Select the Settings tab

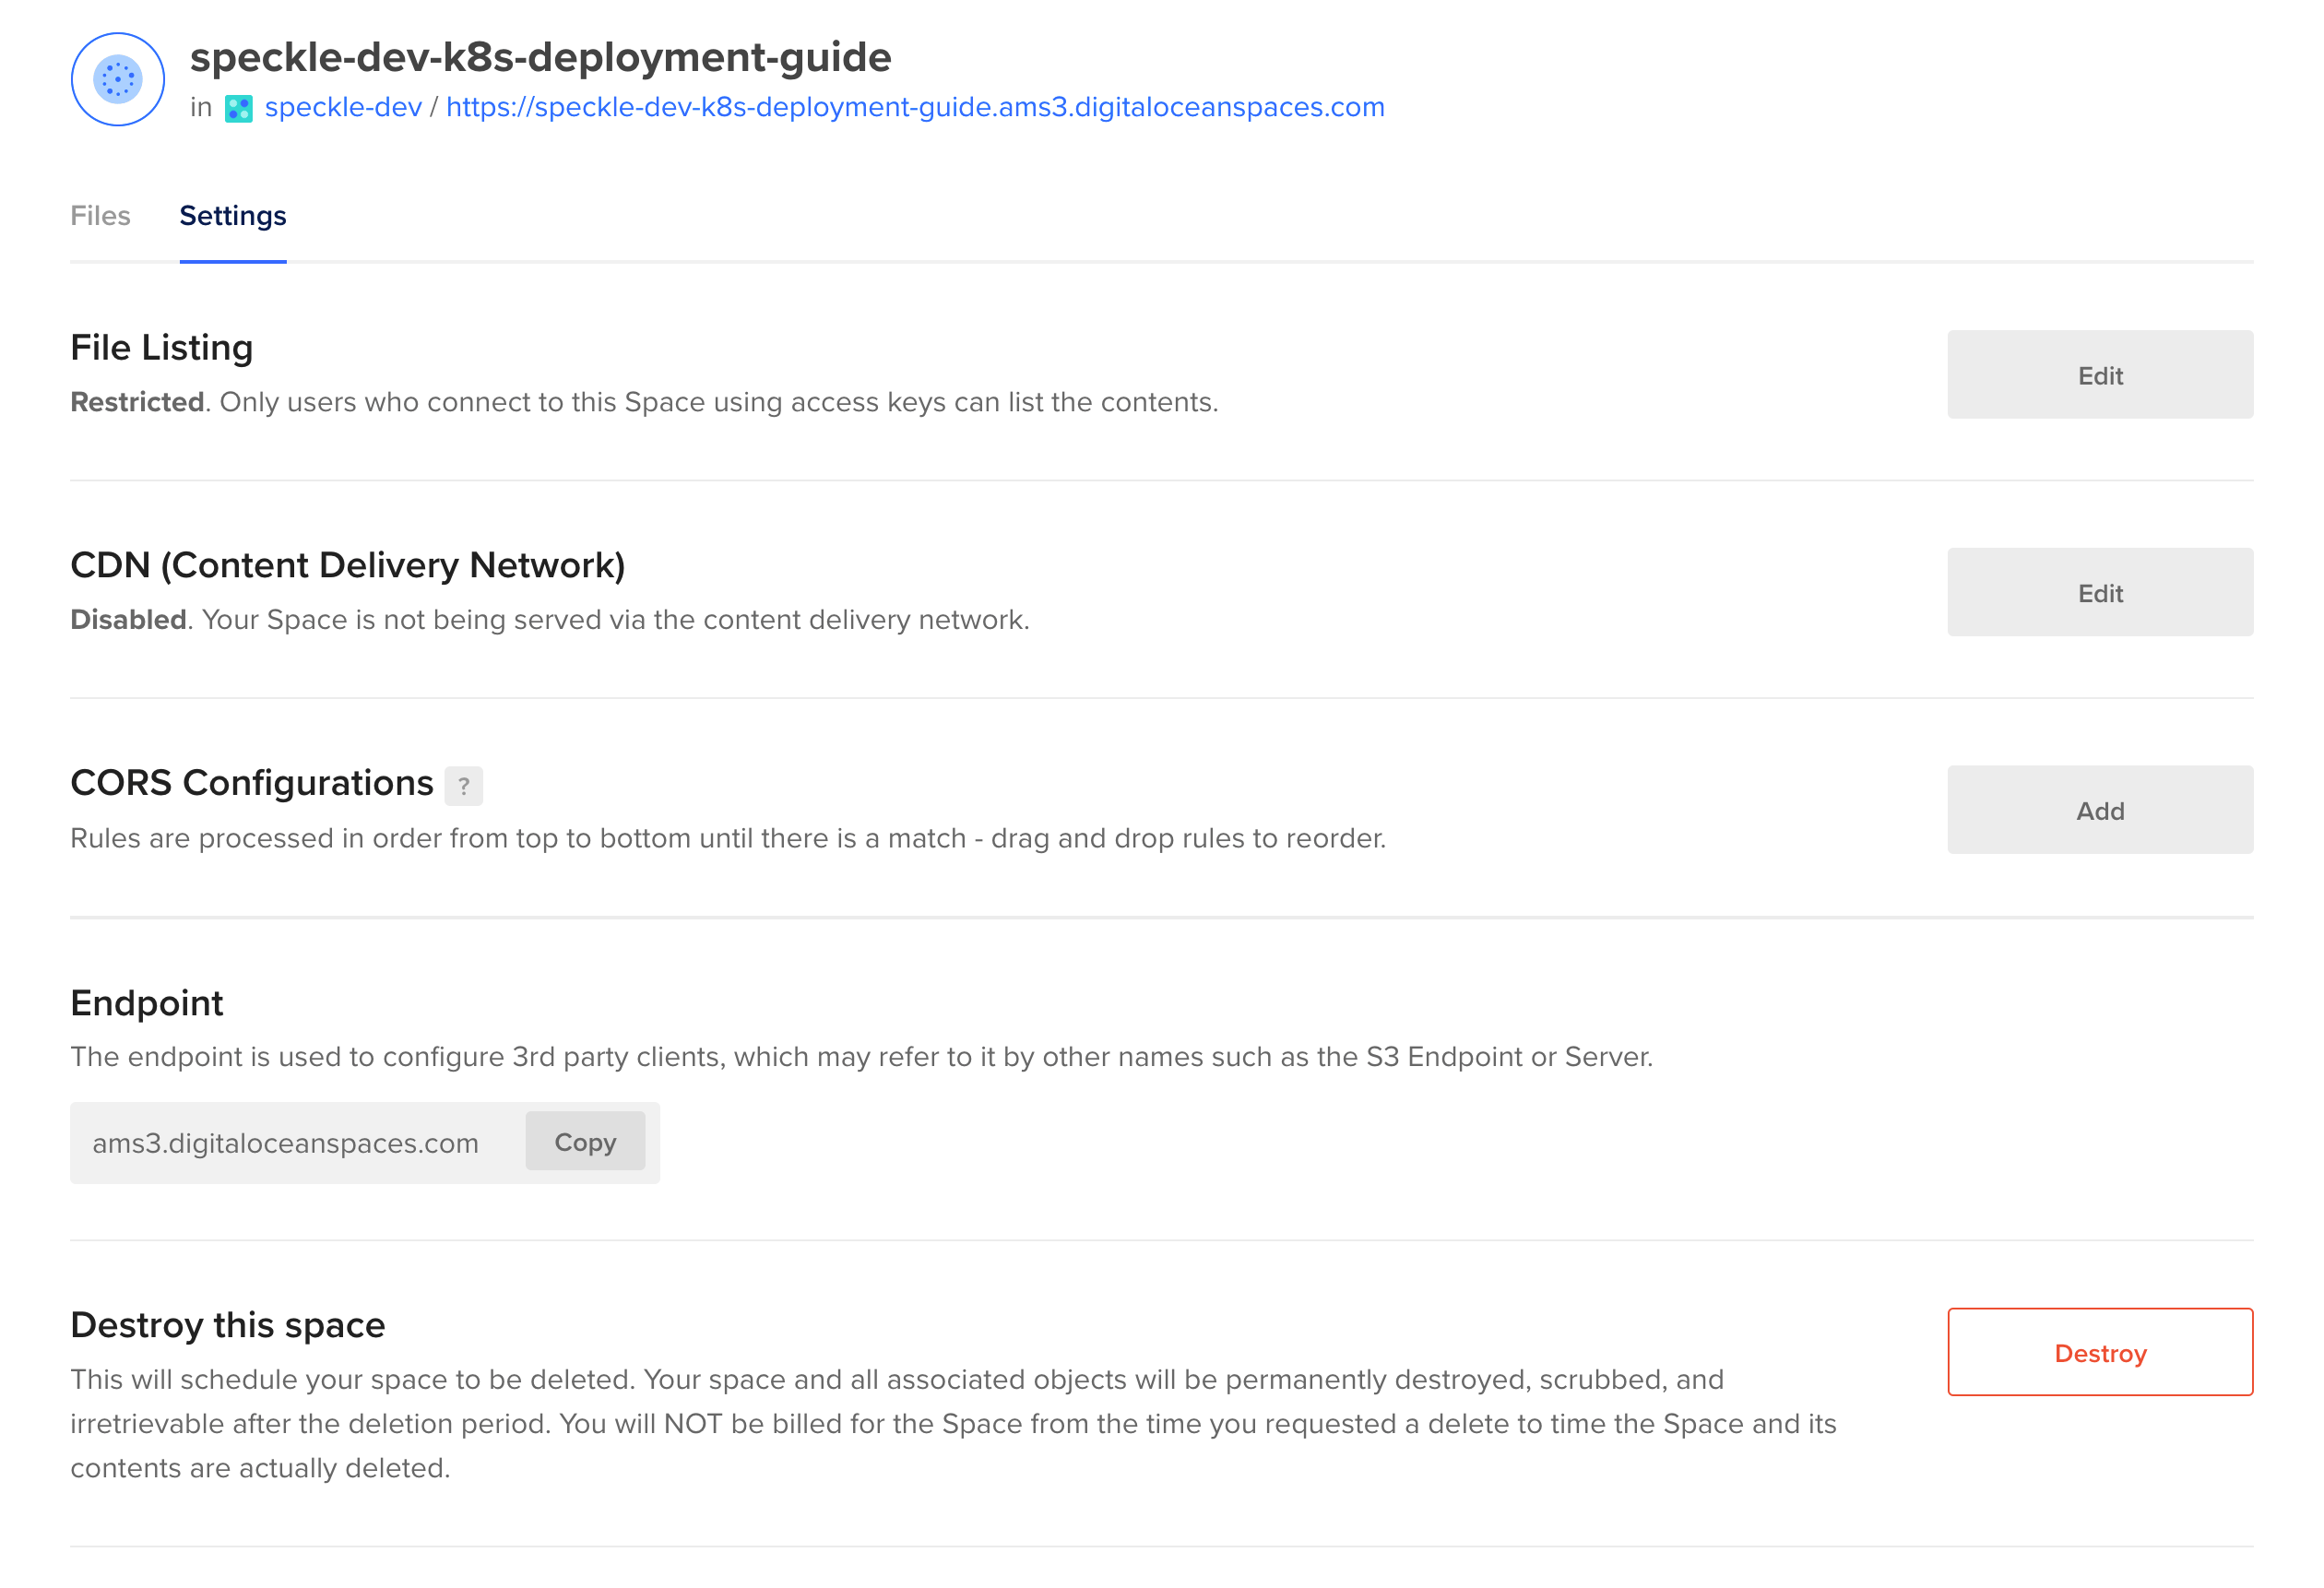[x=233, y=216]
